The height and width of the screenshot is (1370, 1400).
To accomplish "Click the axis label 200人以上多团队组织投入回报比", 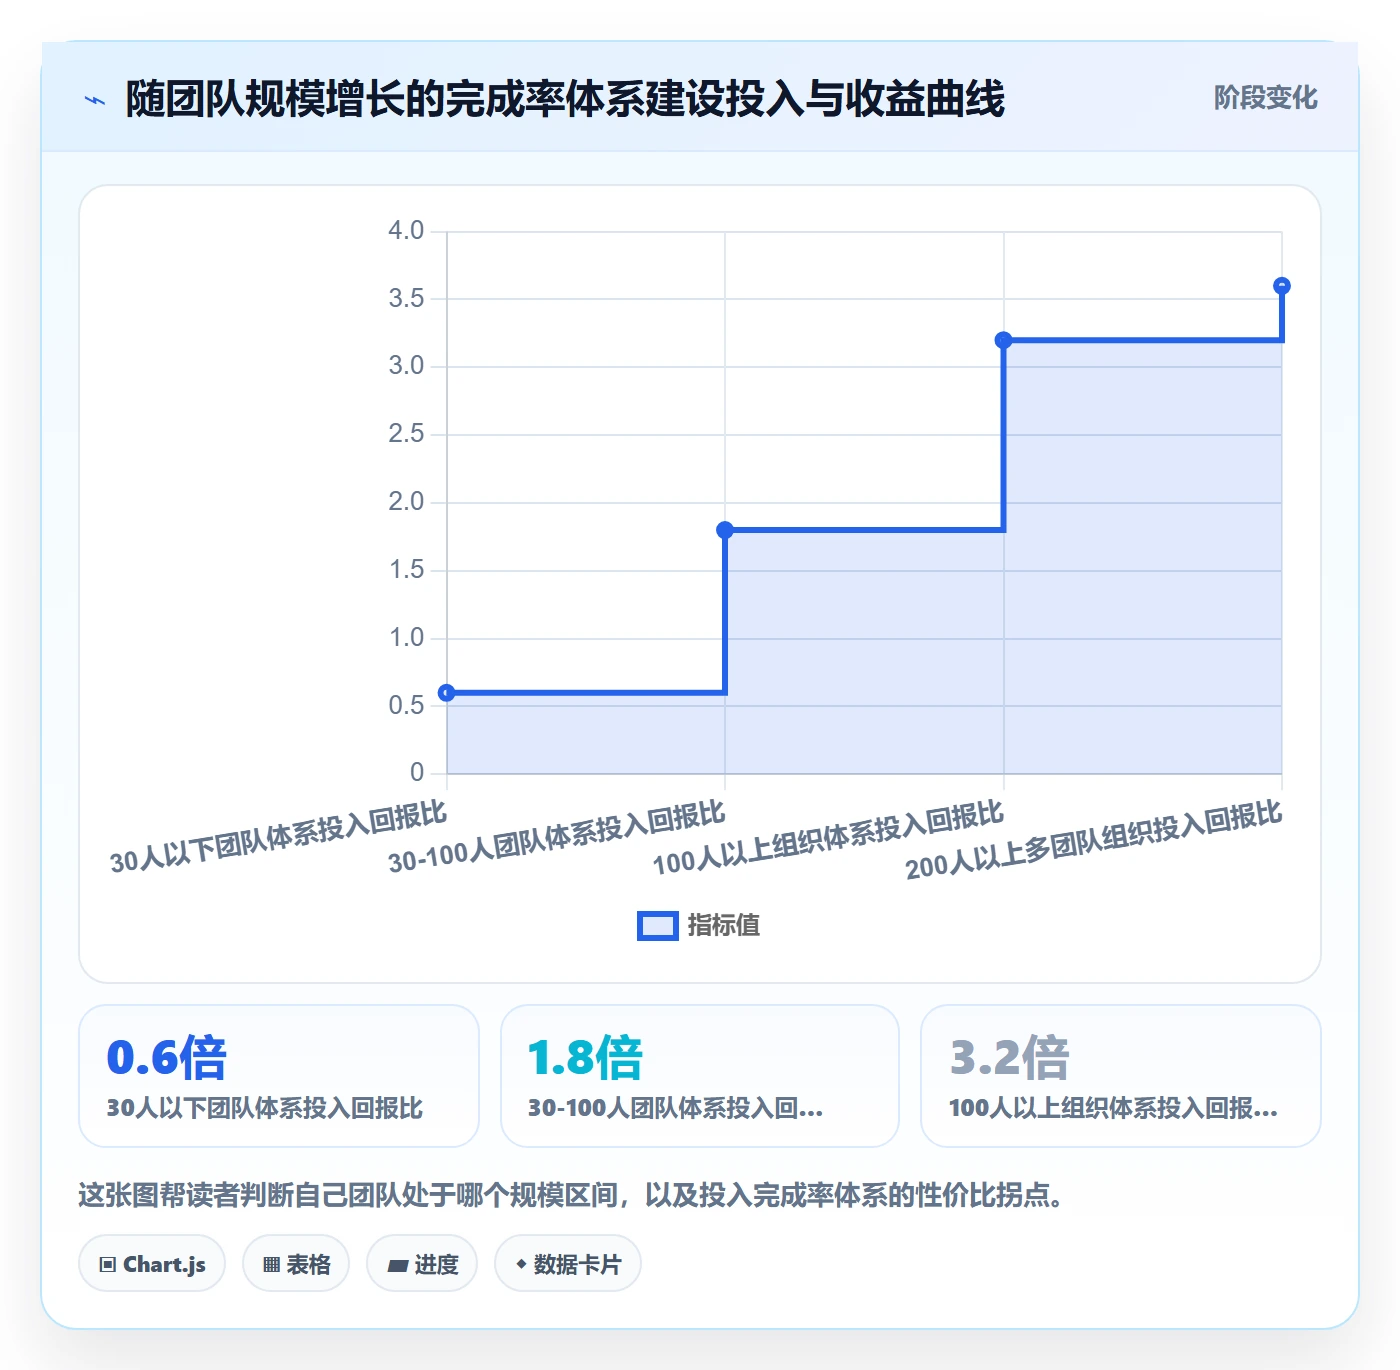I will (x=1094, y=841).
